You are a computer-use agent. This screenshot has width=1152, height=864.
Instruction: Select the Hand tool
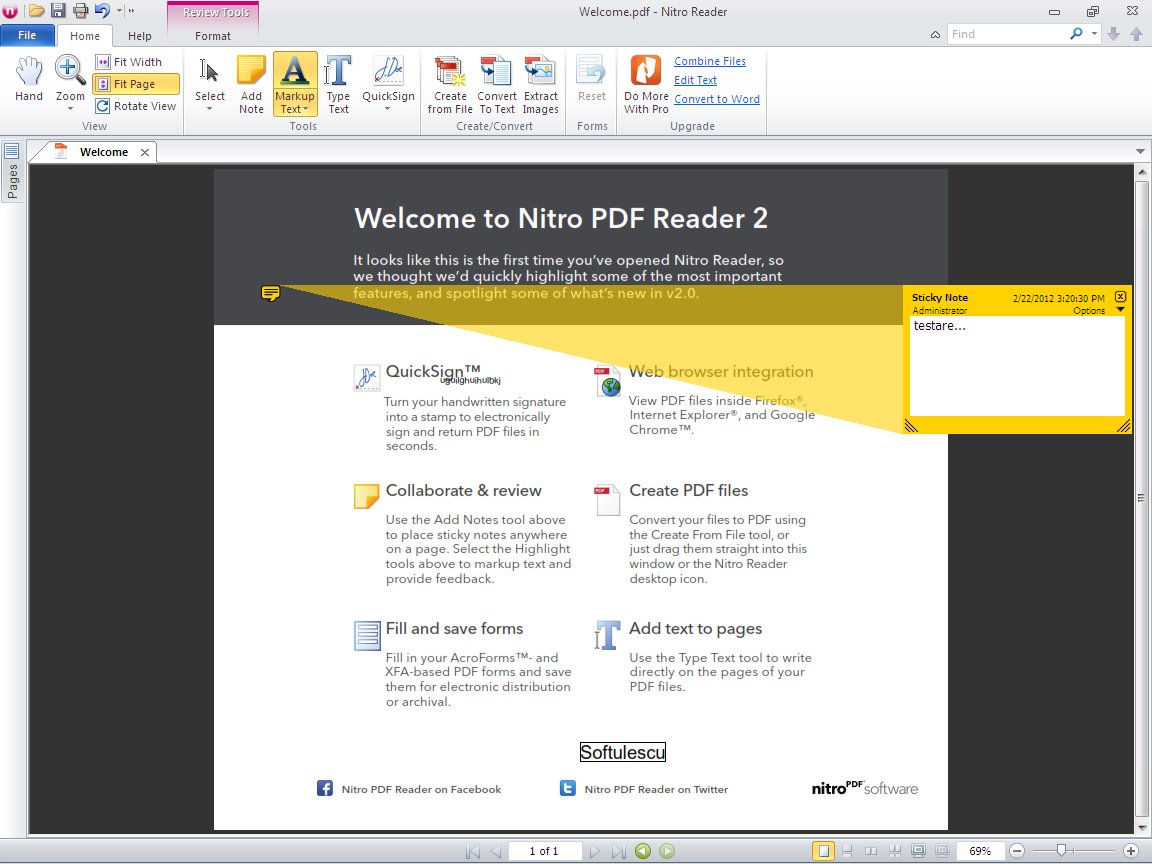coord(29,79)
